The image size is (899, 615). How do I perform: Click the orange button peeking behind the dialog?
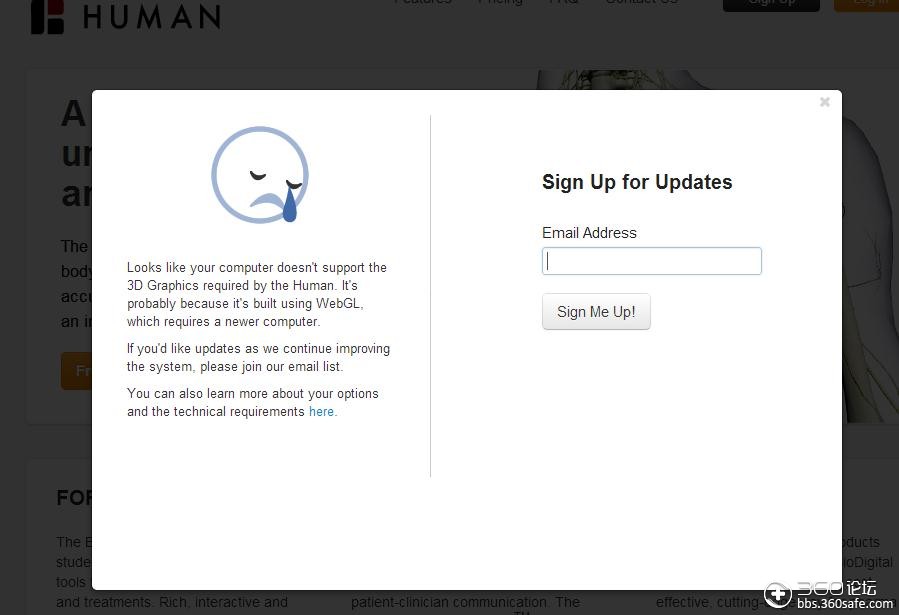[76, 371]
